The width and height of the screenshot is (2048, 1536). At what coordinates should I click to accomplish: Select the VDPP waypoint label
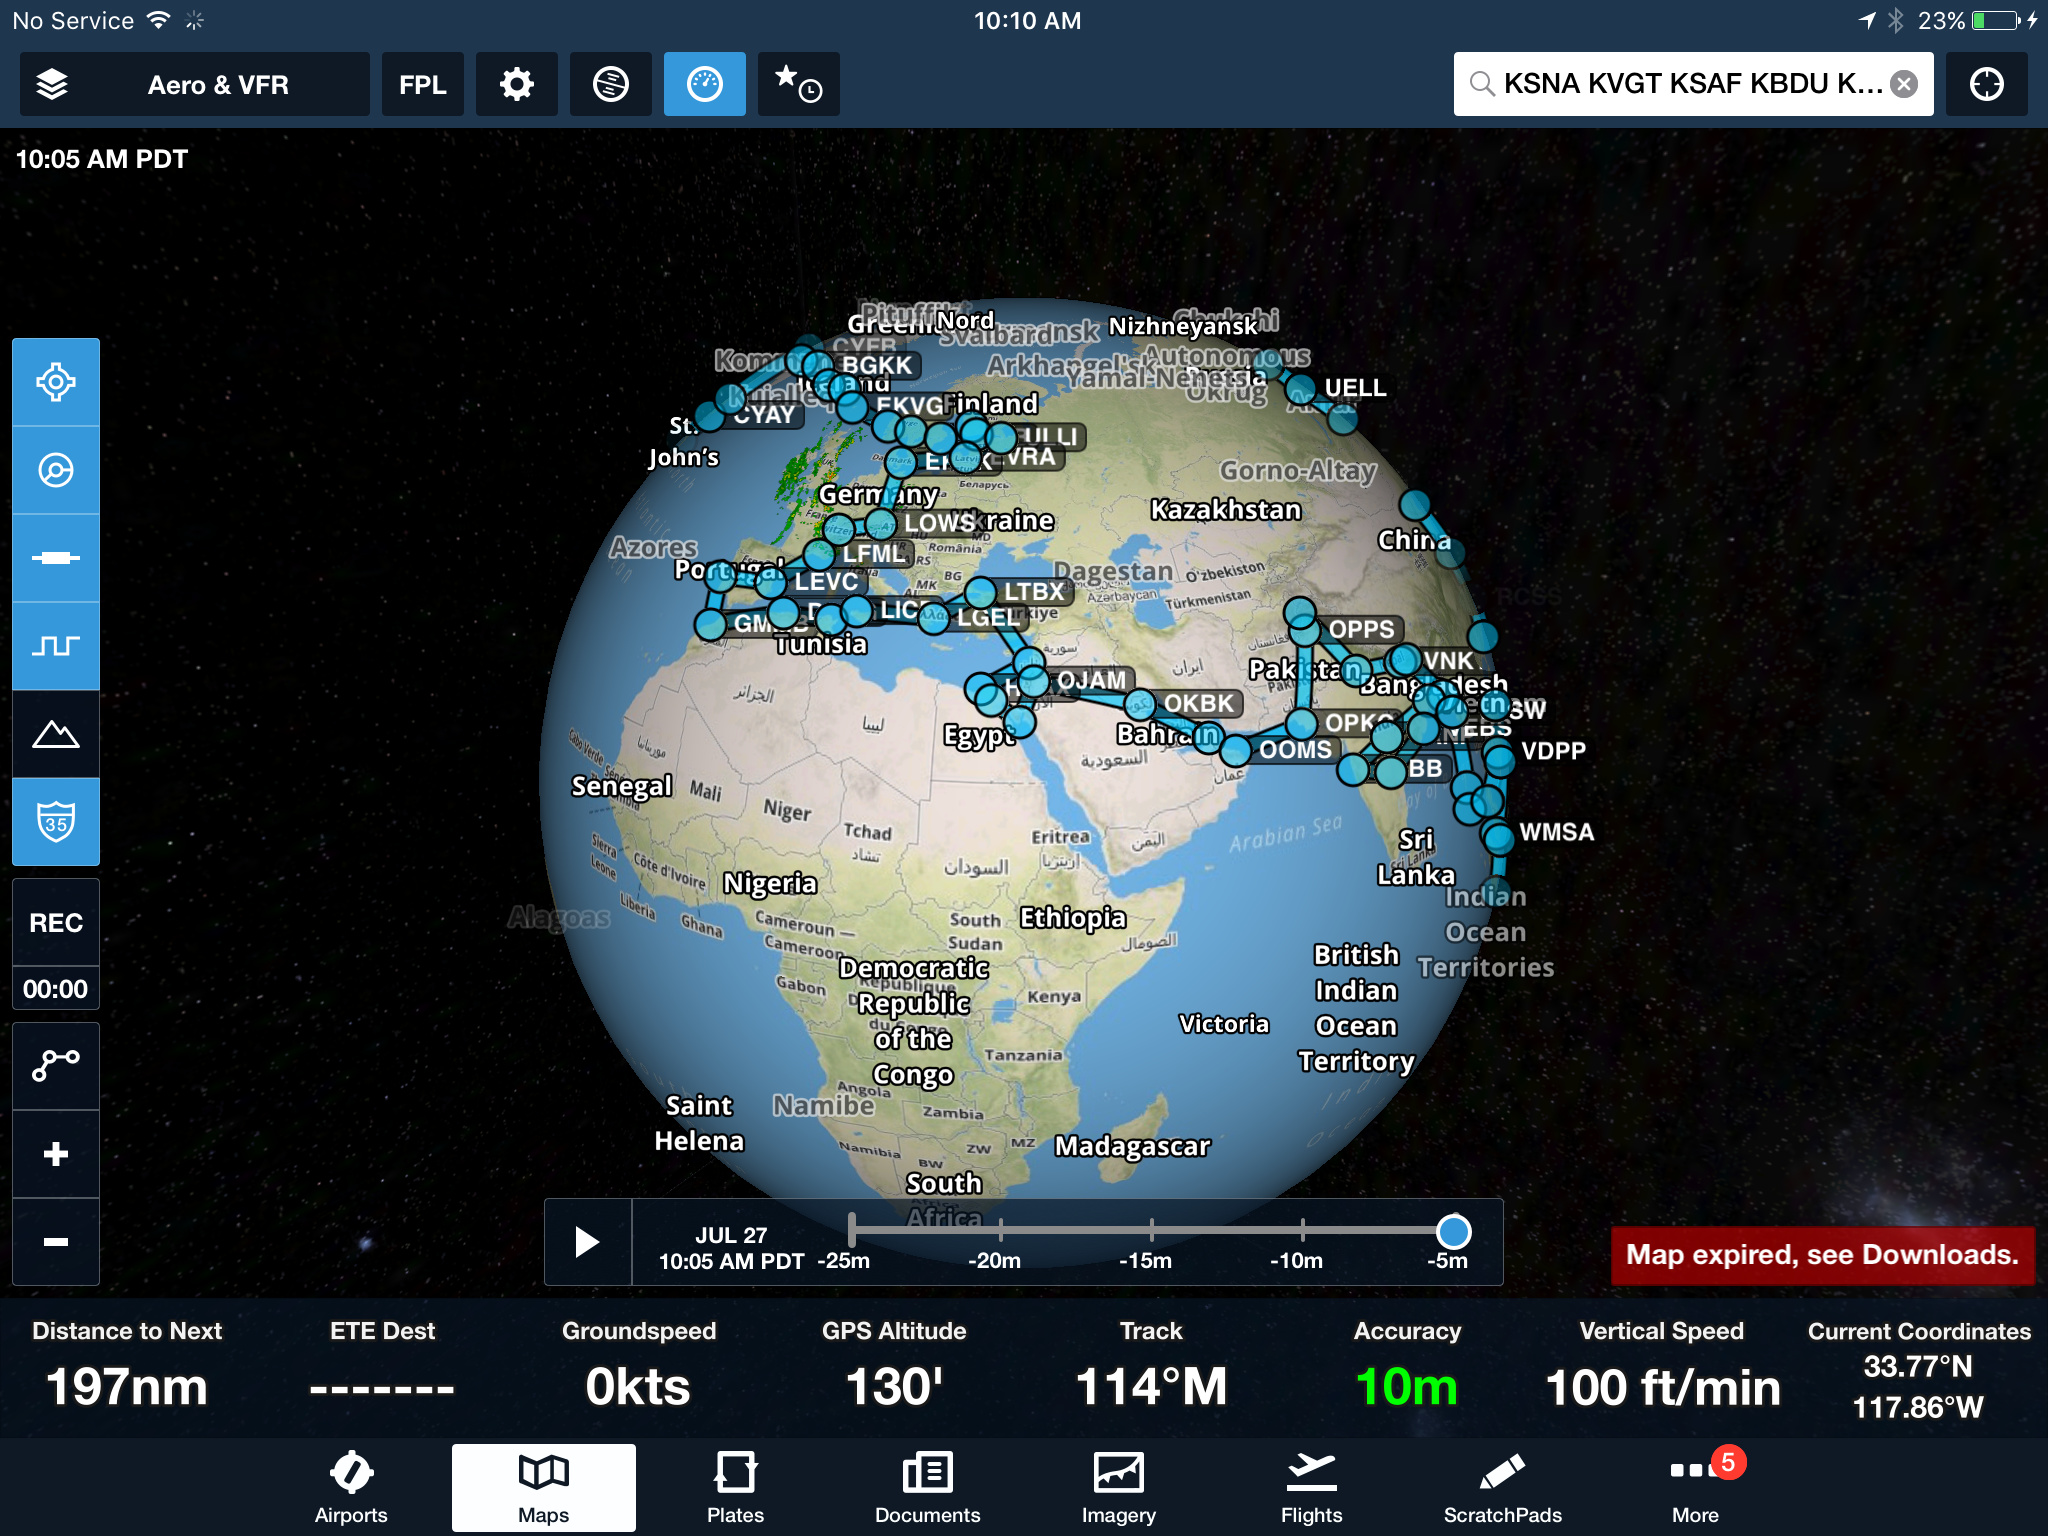pos(1553,751)
